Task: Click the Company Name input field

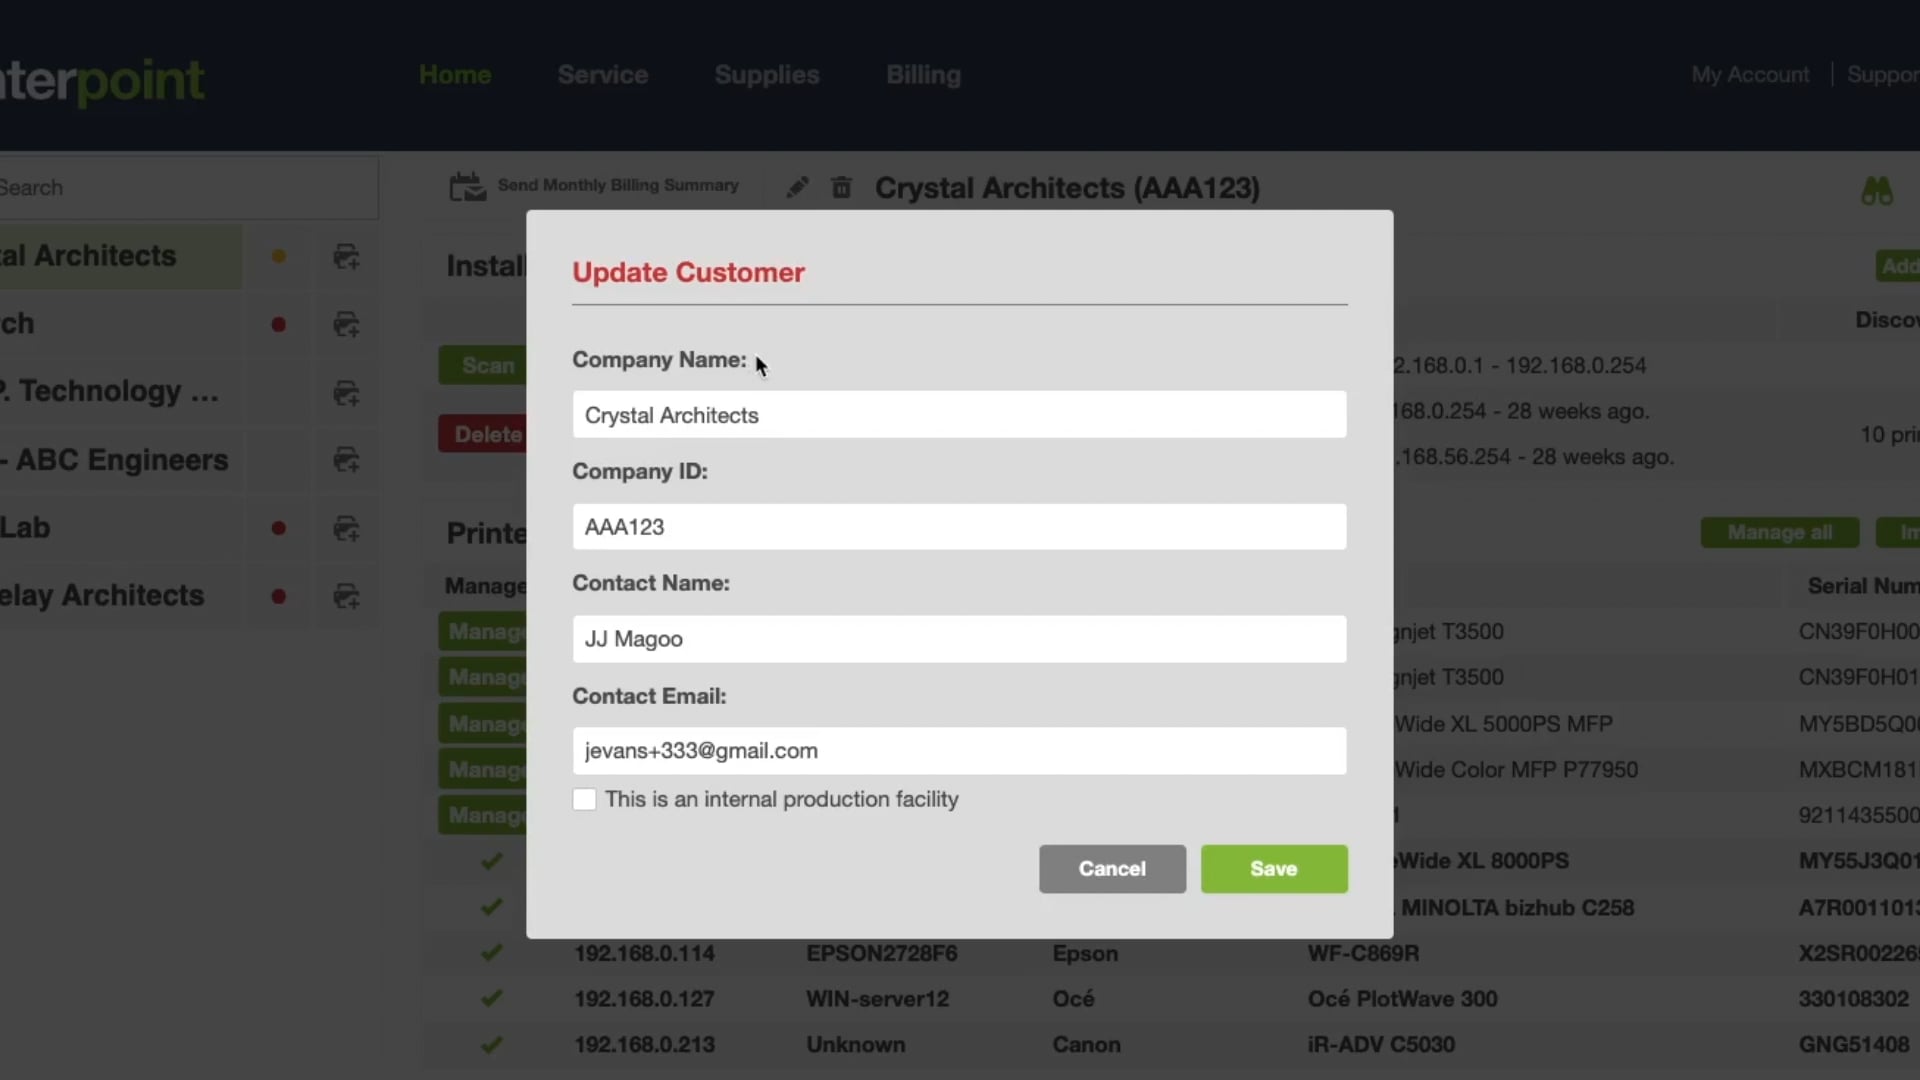Action: 959,415
